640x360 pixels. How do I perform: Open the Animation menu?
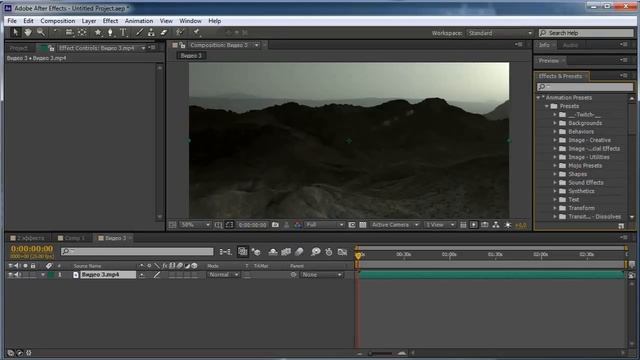[139, 21]
